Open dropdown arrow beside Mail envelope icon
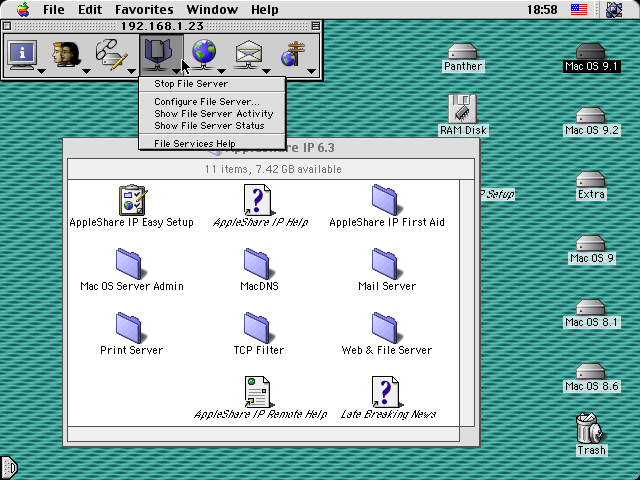This screenshot has width=640, height=480. (x=267, y=71)
